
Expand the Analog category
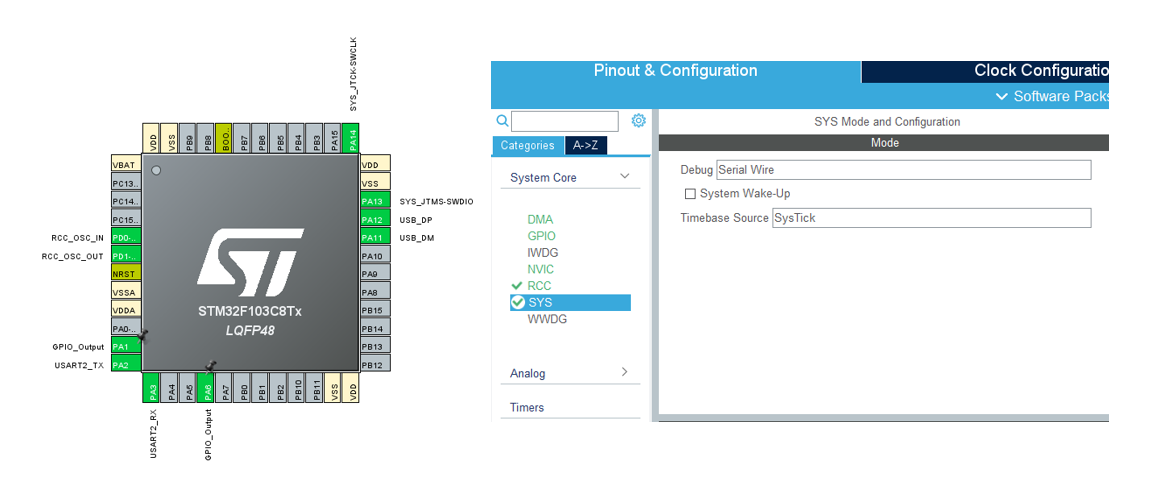click(624, 372)
